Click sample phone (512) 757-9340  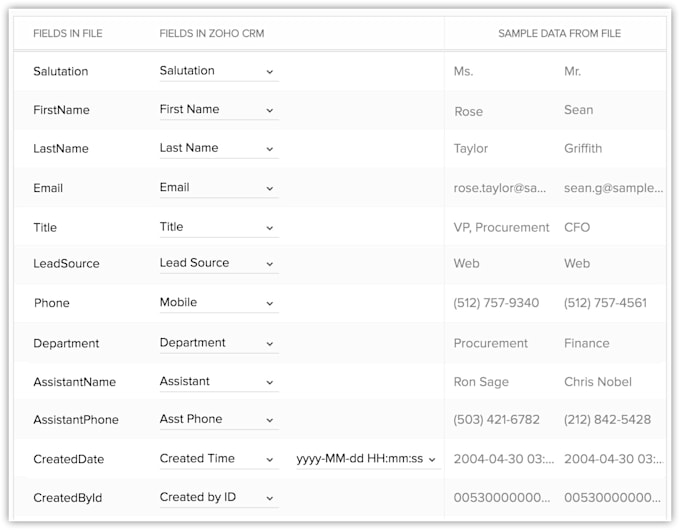point(496,303)
